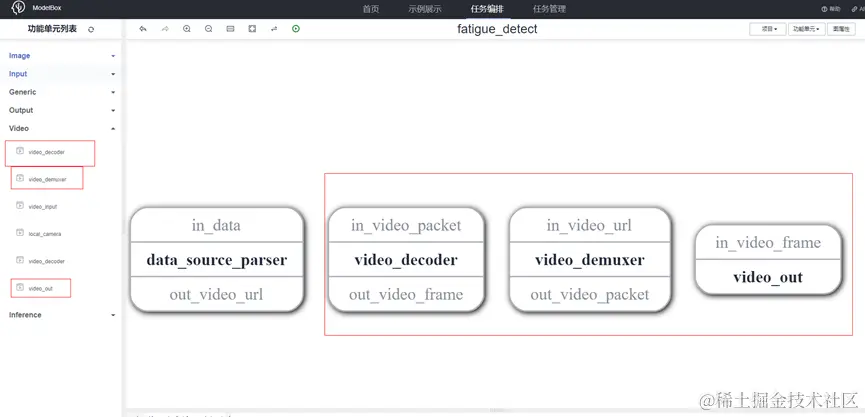865x417 pixels.
Task: Select video_input in the unit list
Action: tap(43, 207)
